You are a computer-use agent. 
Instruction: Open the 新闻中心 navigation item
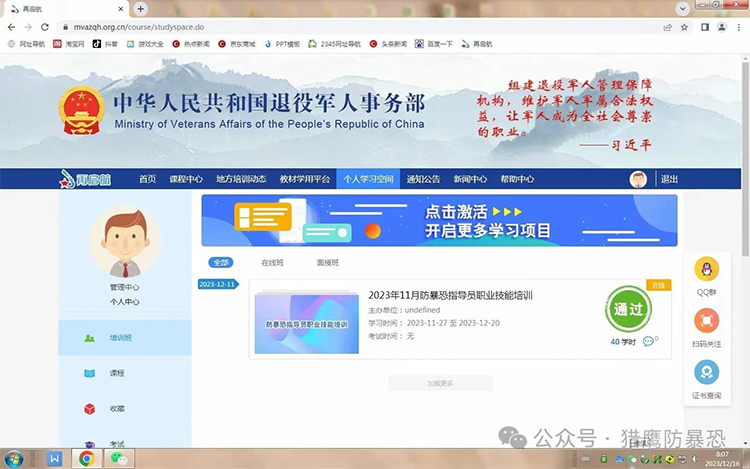click(470, 179)
